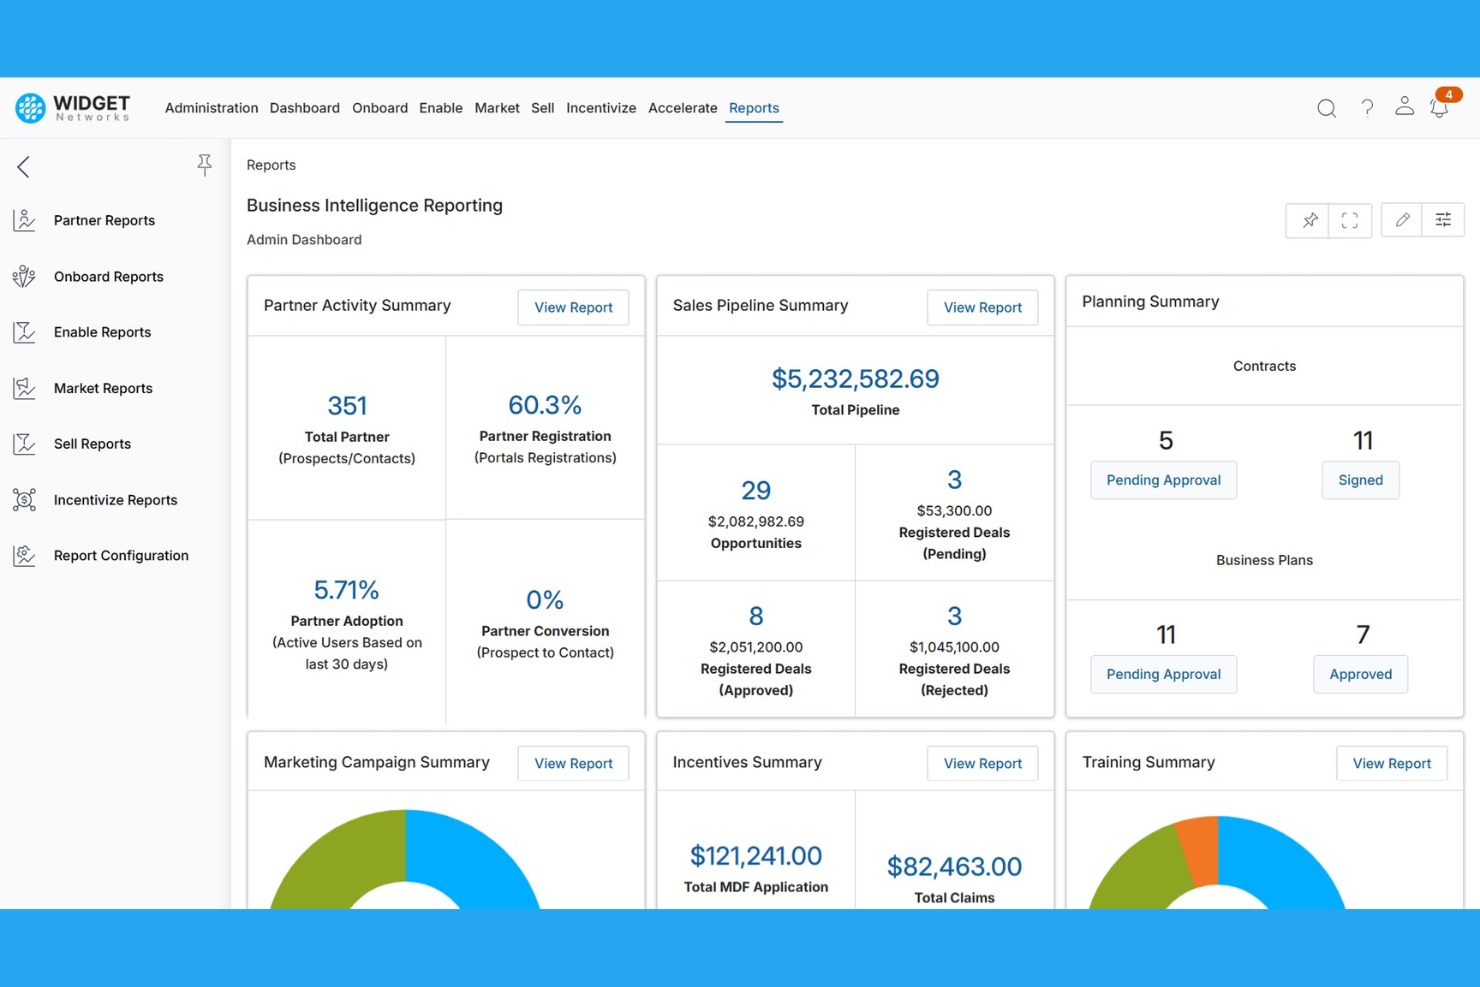Click the Approved business plans button
The width and height of the screenshot is (1480, 987).
[x=1361, y=674]
